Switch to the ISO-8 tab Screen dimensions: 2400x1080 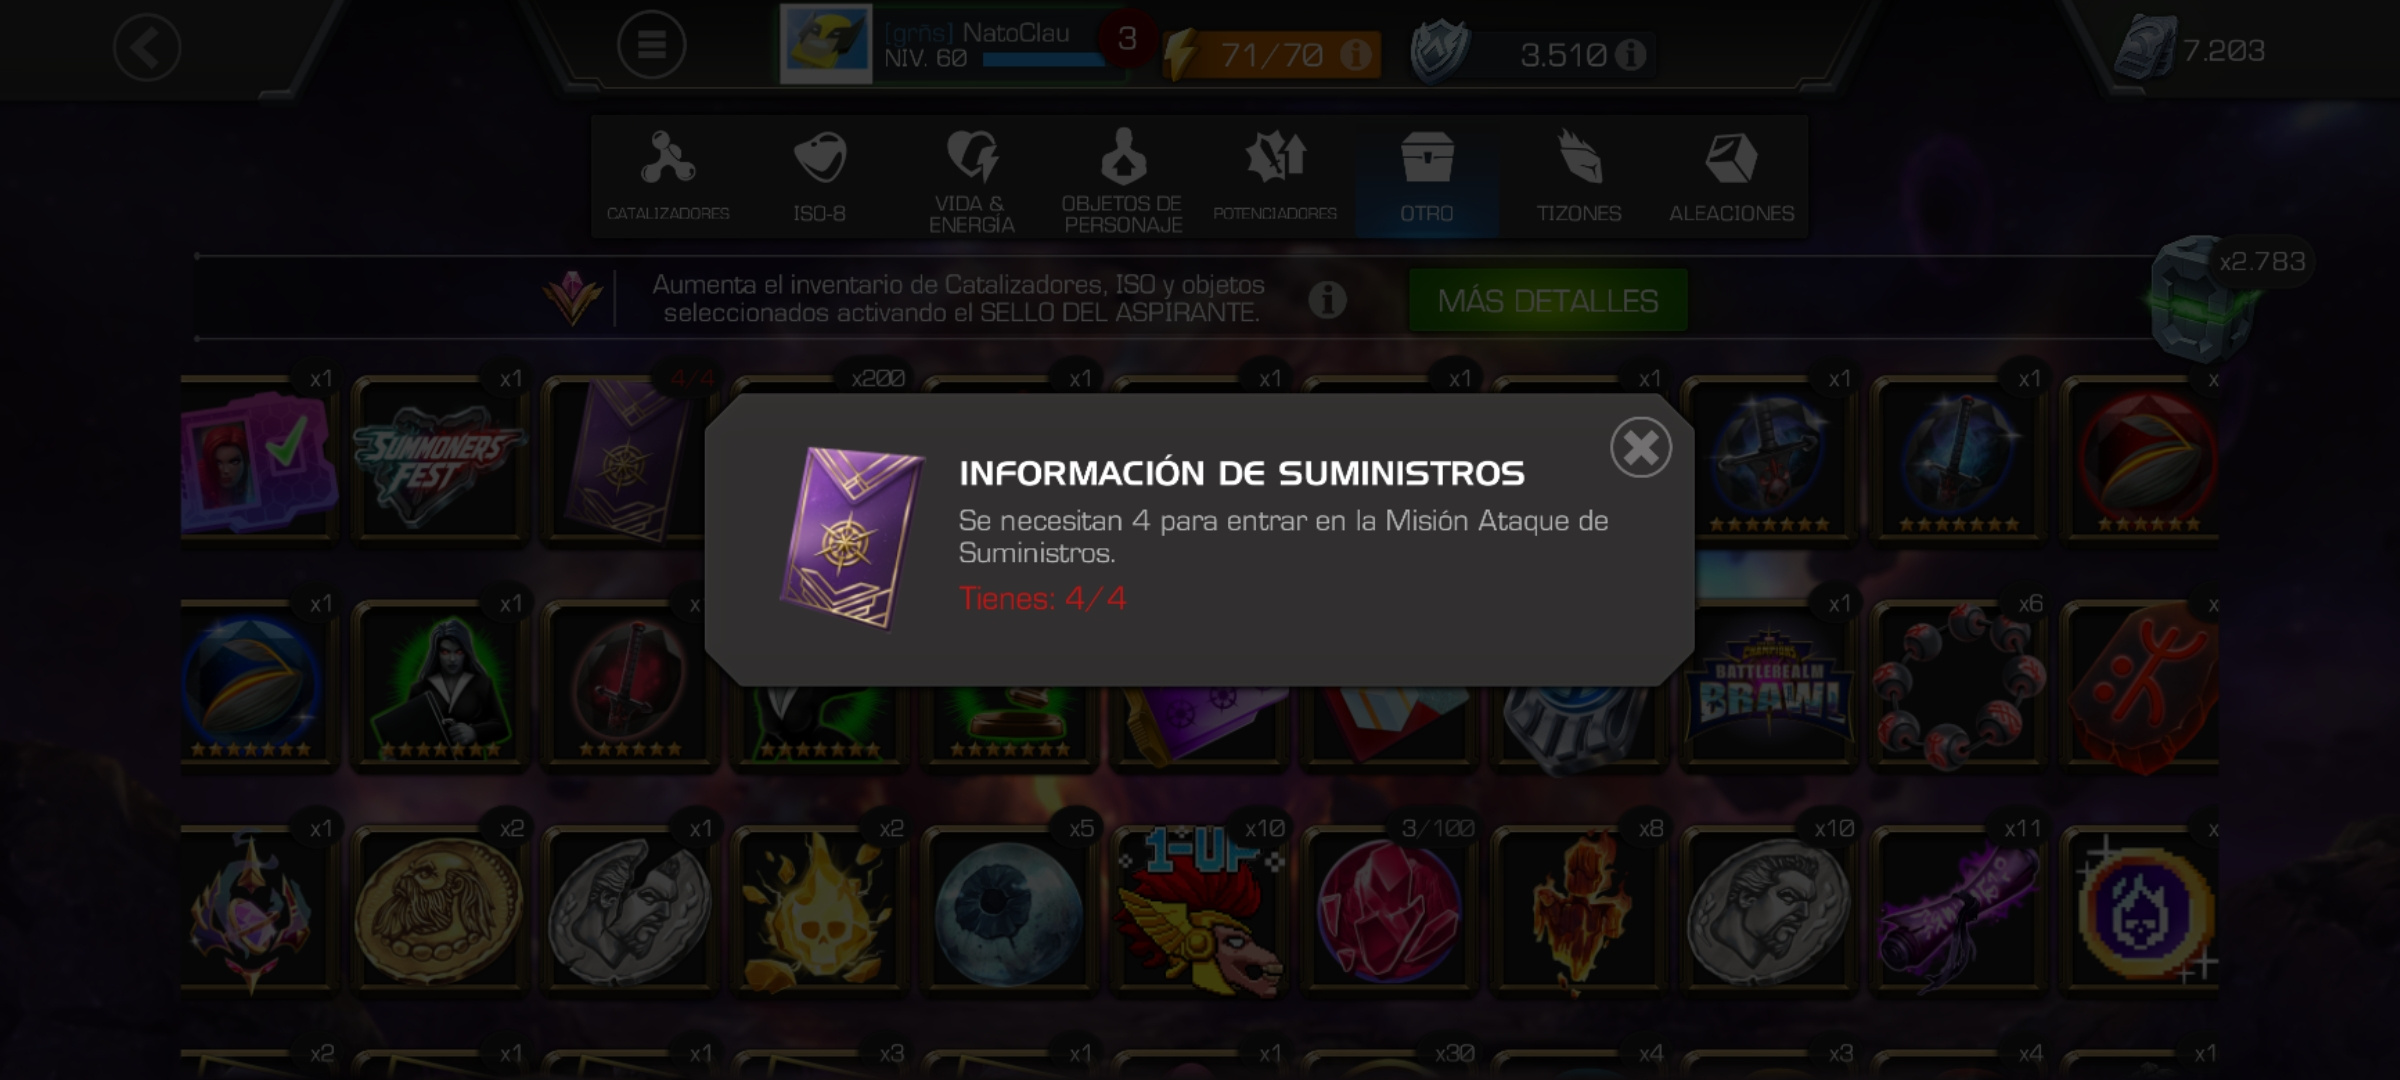click(x=819, y=177)
